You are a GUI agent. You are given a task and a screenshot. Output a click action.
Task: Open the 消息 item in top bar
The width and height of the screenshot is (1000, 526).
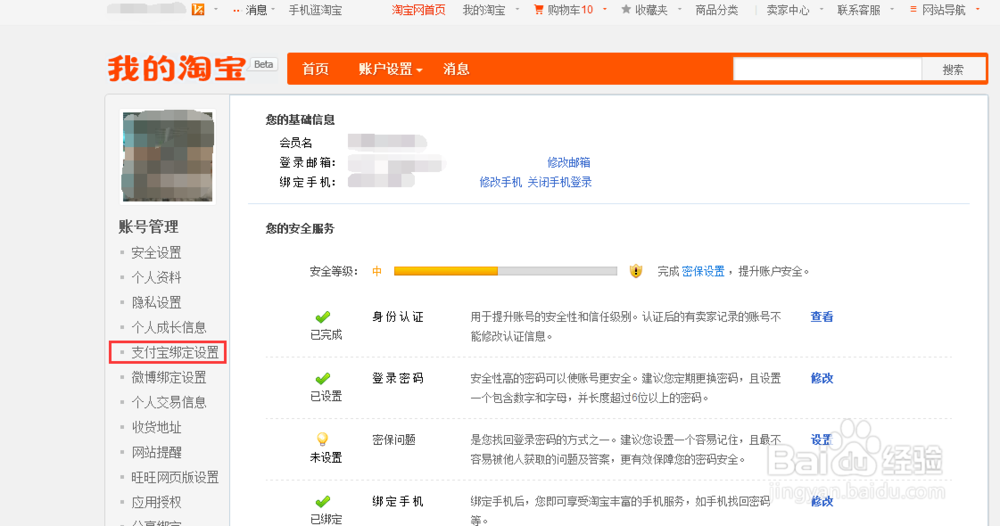(x=256, y=10)
